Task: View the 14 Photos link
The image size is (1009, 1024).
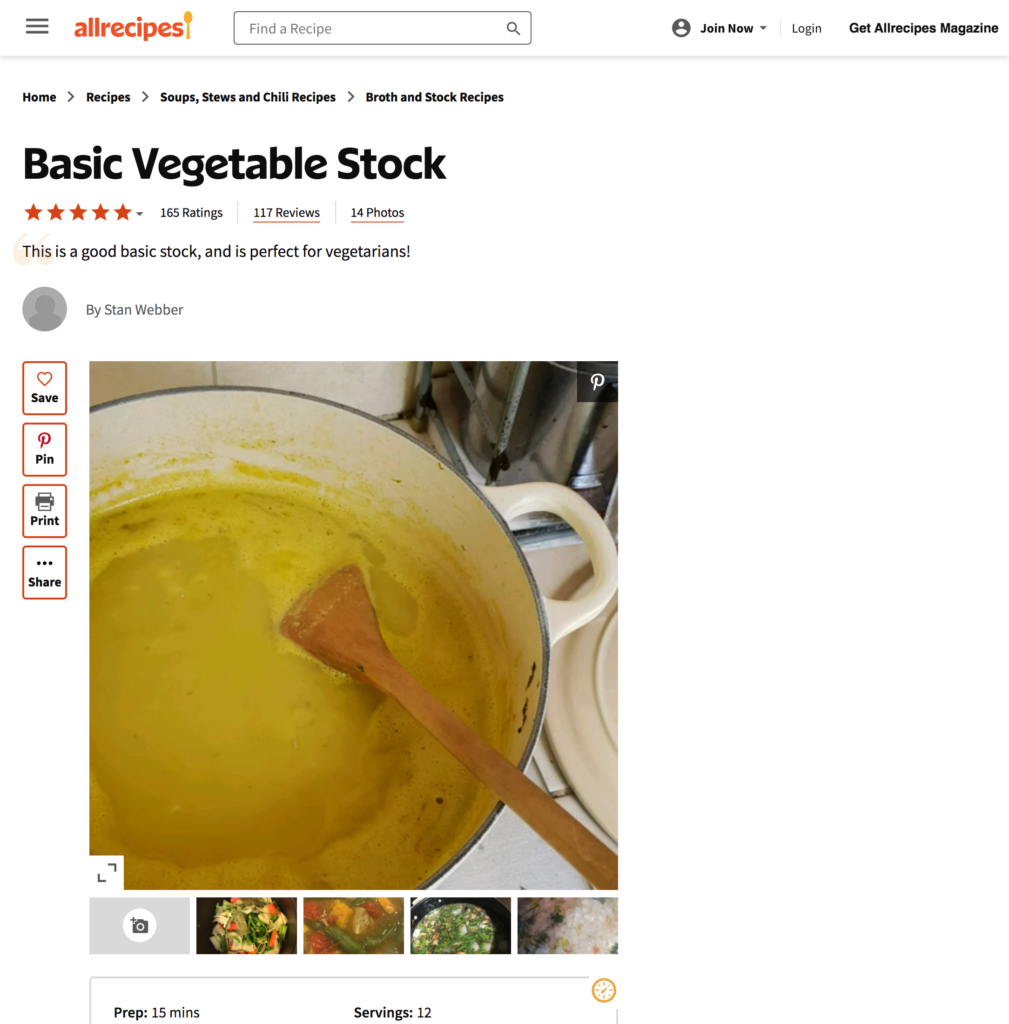Action: [x=377, y=213]
